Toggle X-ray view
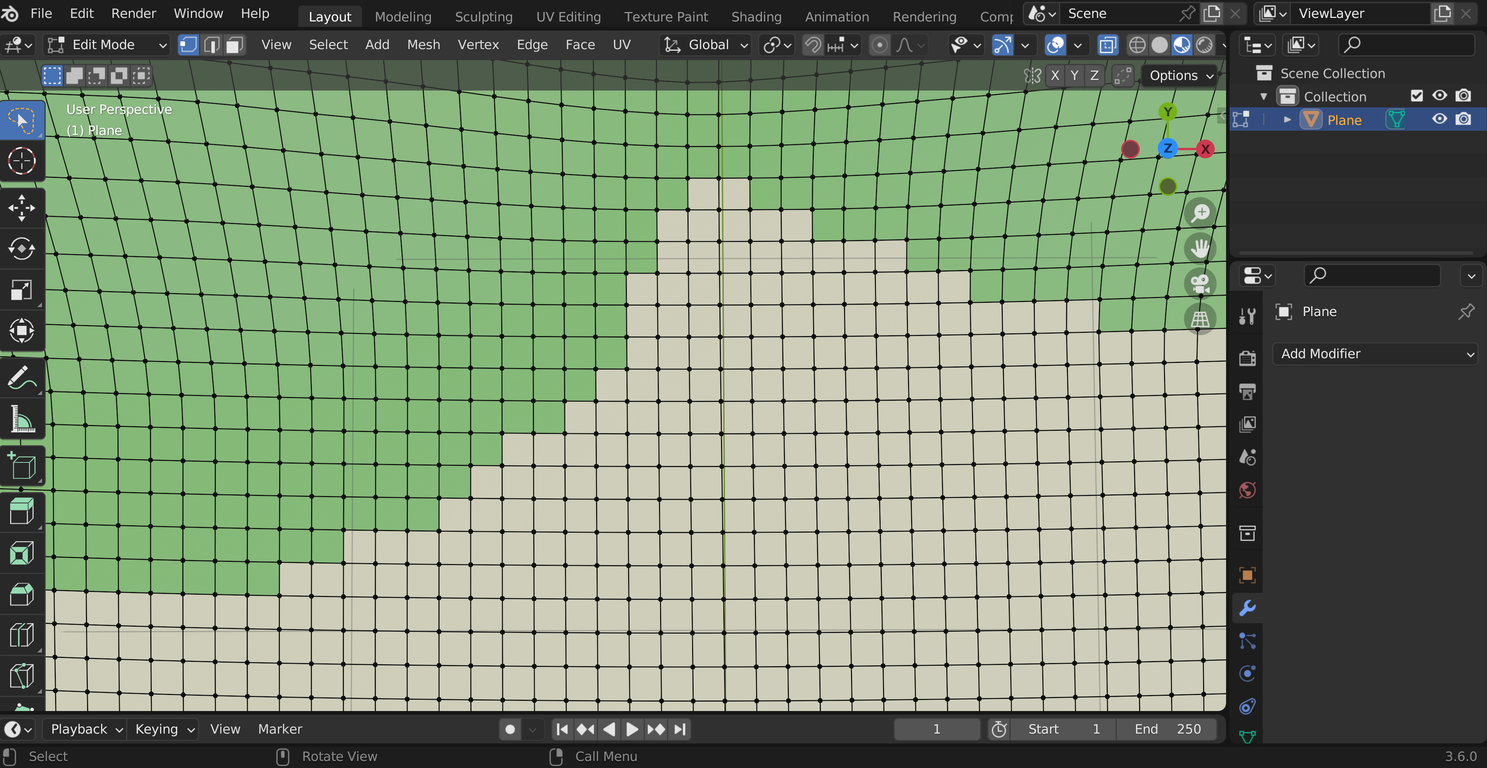Image resolution: width=1487 pixels, height=768 pixels. click(x=1107, y=45)
